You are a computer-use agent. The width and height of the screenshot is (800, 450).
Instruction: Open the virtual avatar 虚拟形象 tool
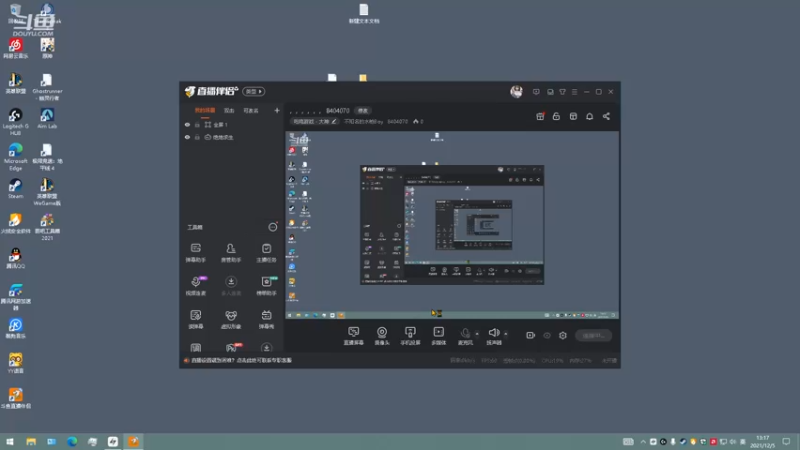pos(231,319)
